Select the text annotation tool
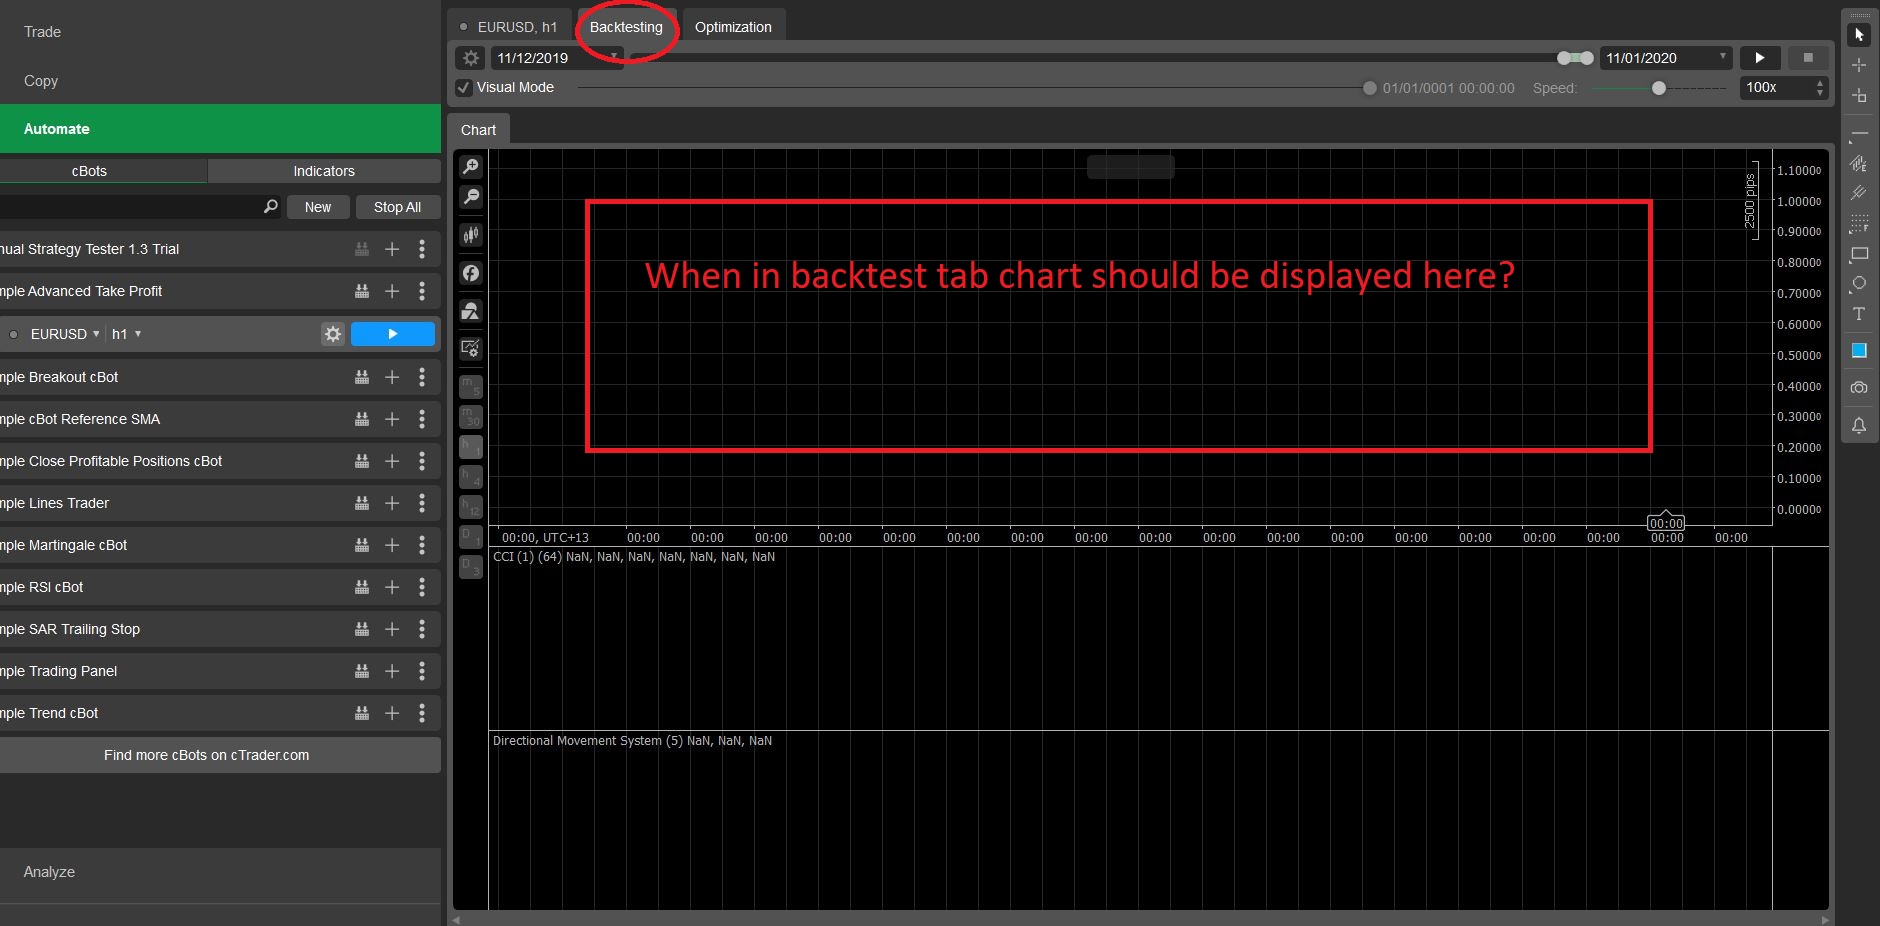Image resolution: width=1880 pixels, height=926 pixels. (1859, 314)
